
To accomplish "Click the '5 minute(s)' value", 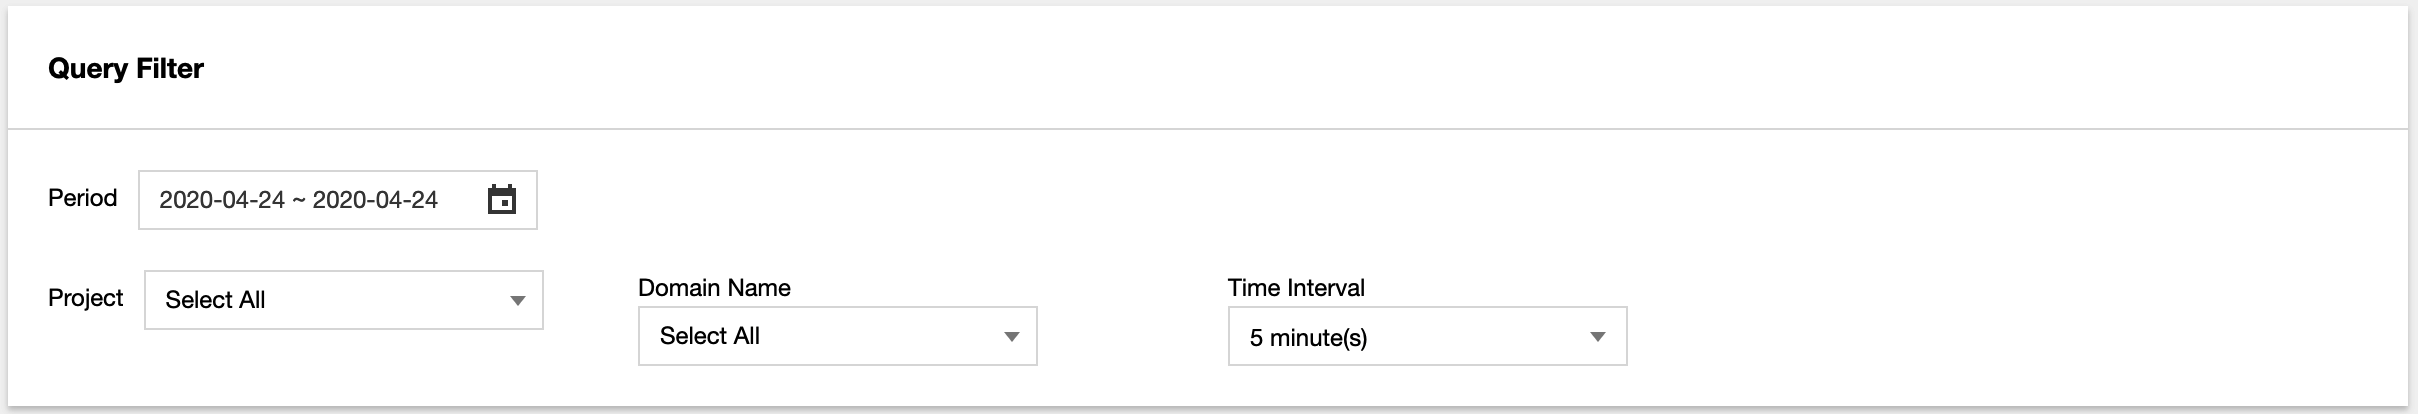I will tap(1308, 338).
